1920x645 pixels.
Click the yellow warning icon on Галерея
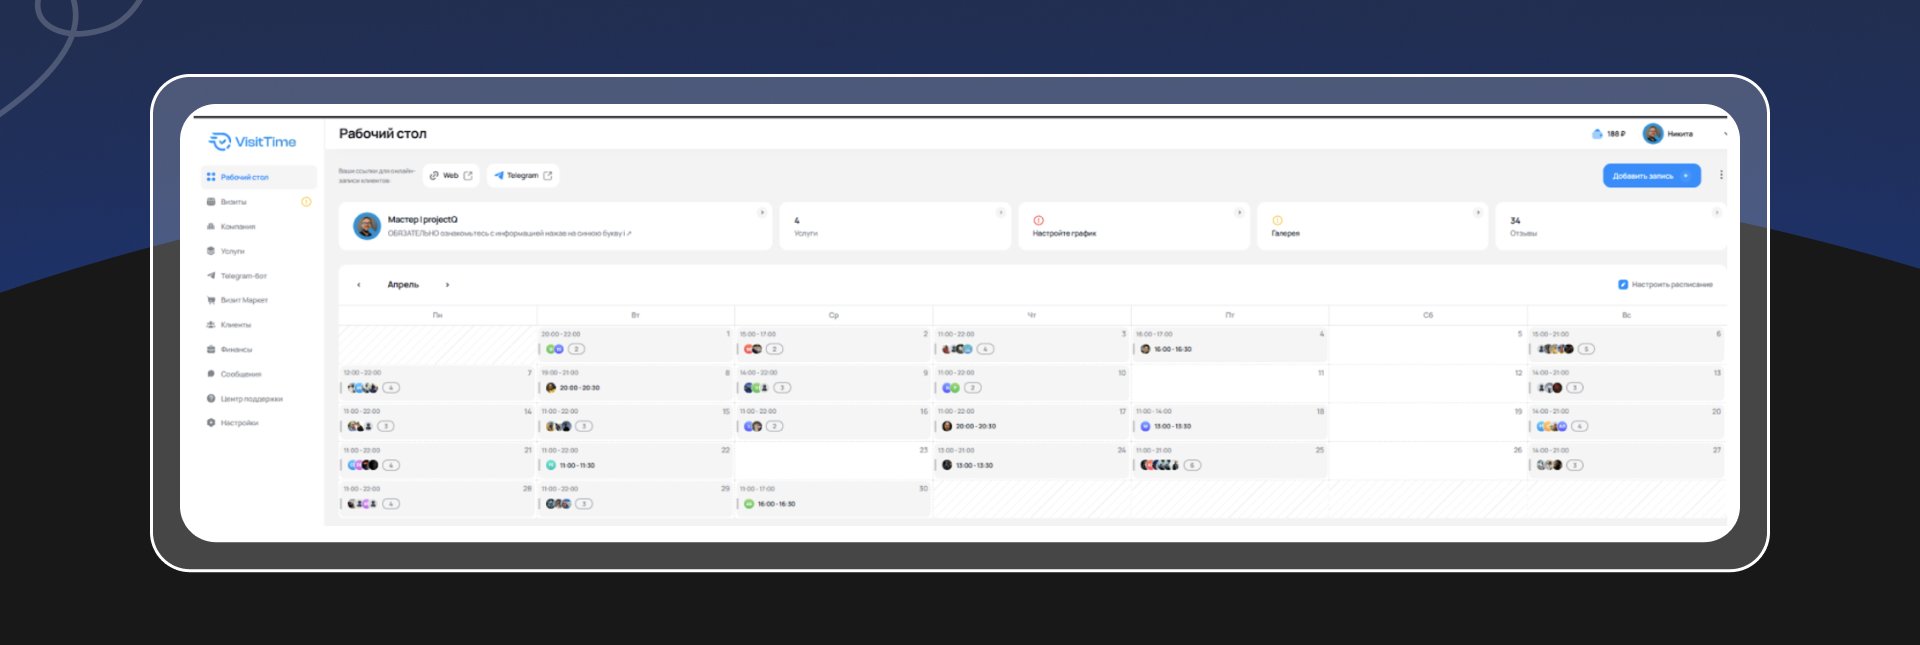tap(1277, 220)
